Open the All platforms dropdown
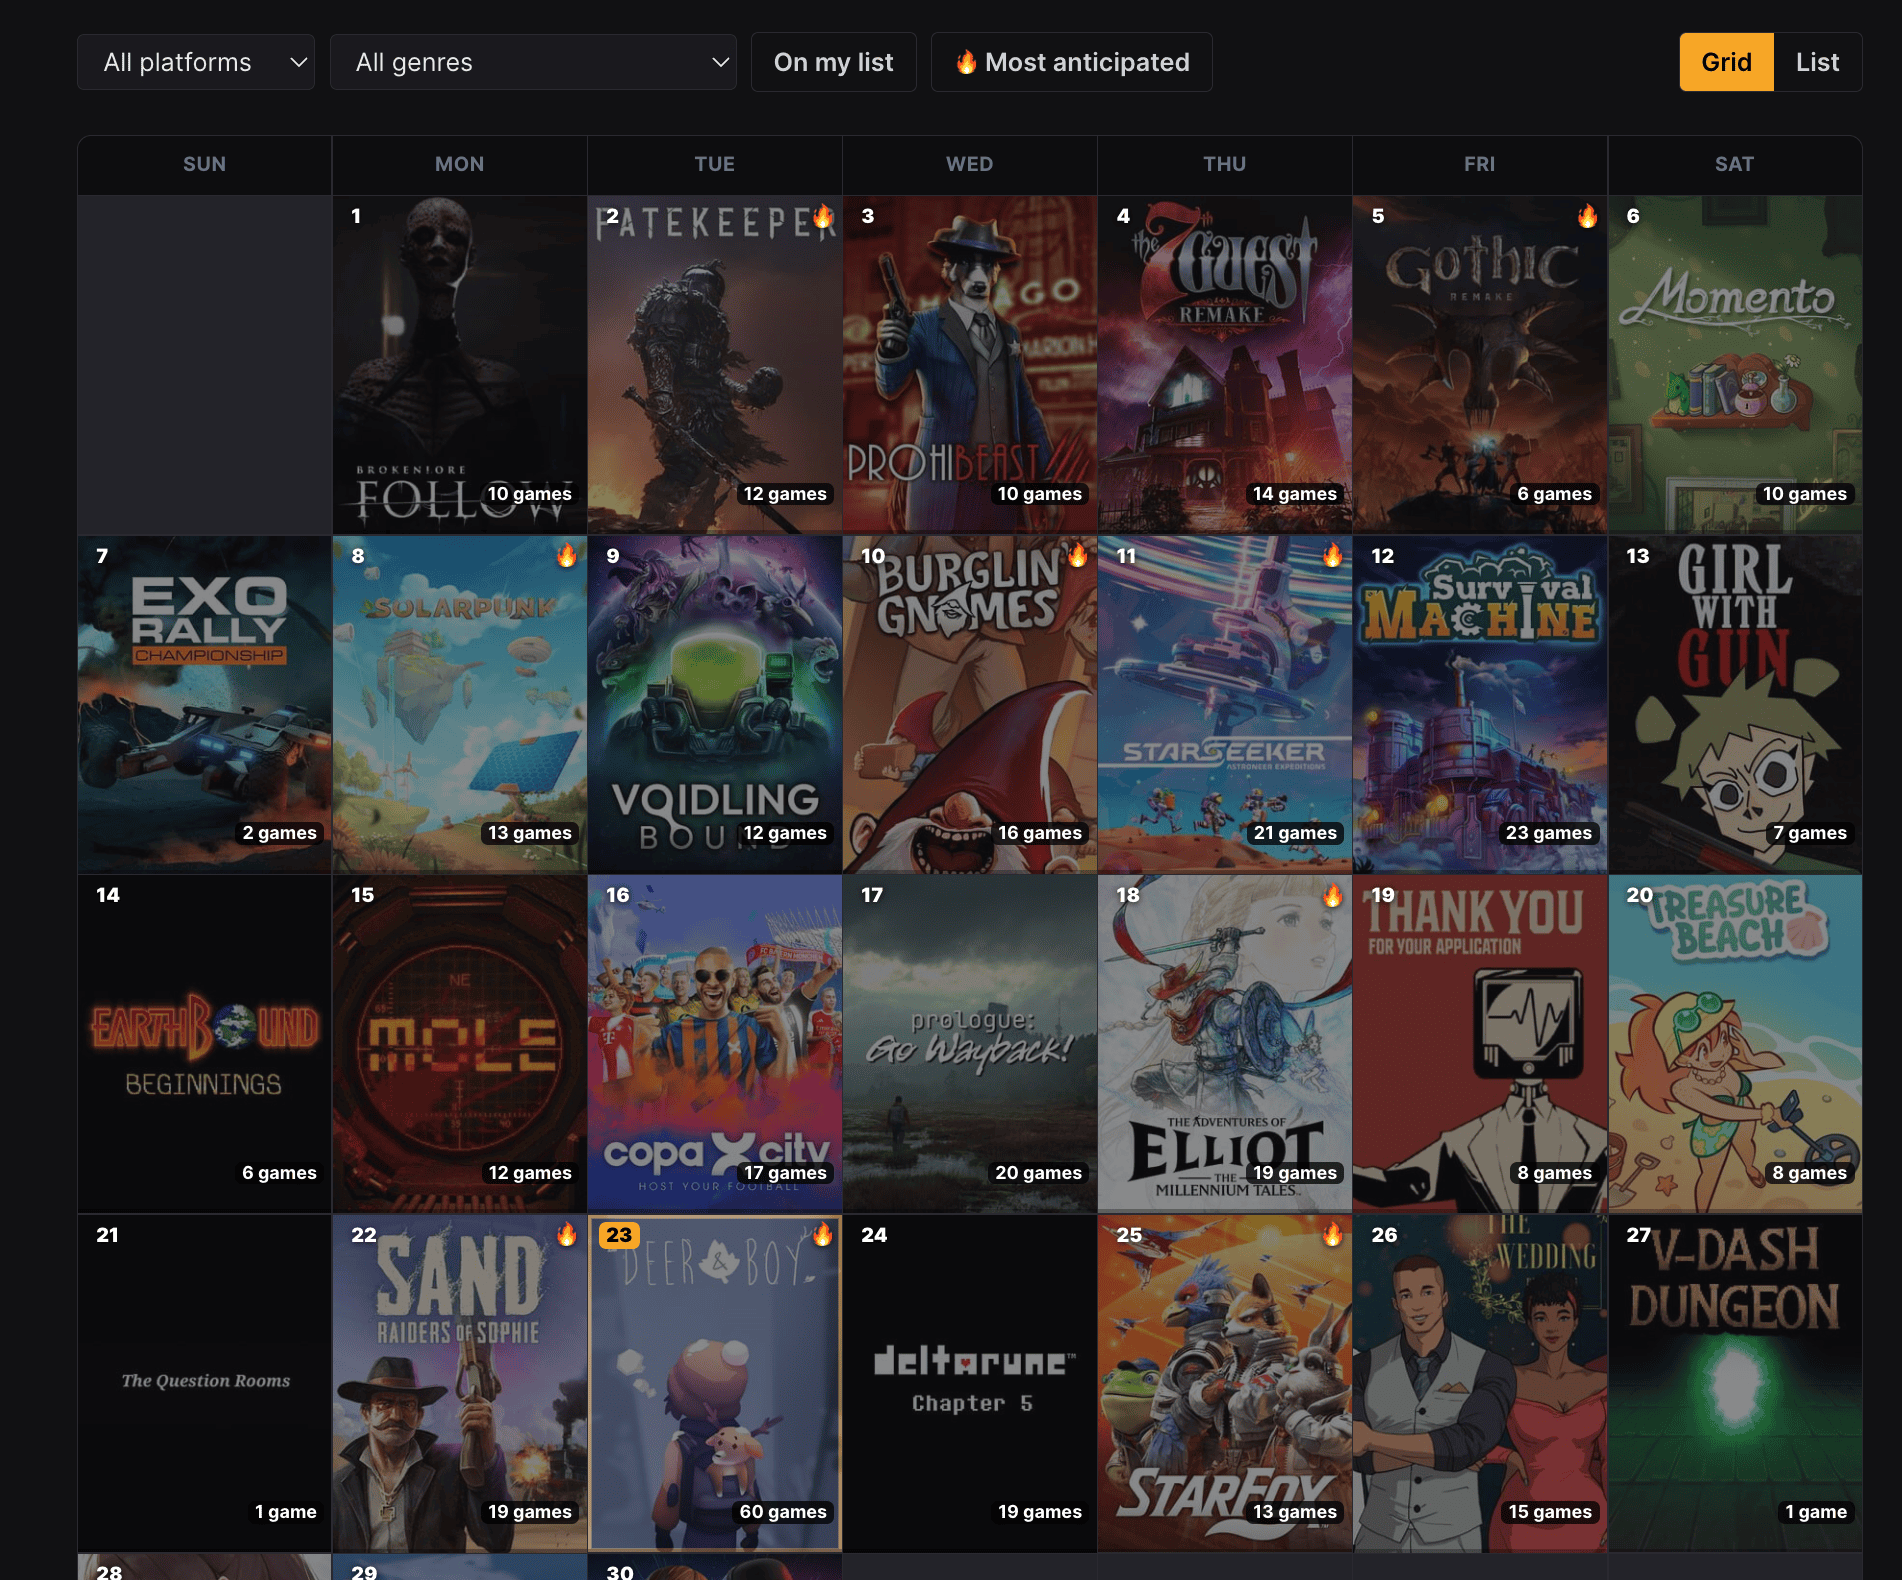Screen dimensions: 1902x1580 196,62
